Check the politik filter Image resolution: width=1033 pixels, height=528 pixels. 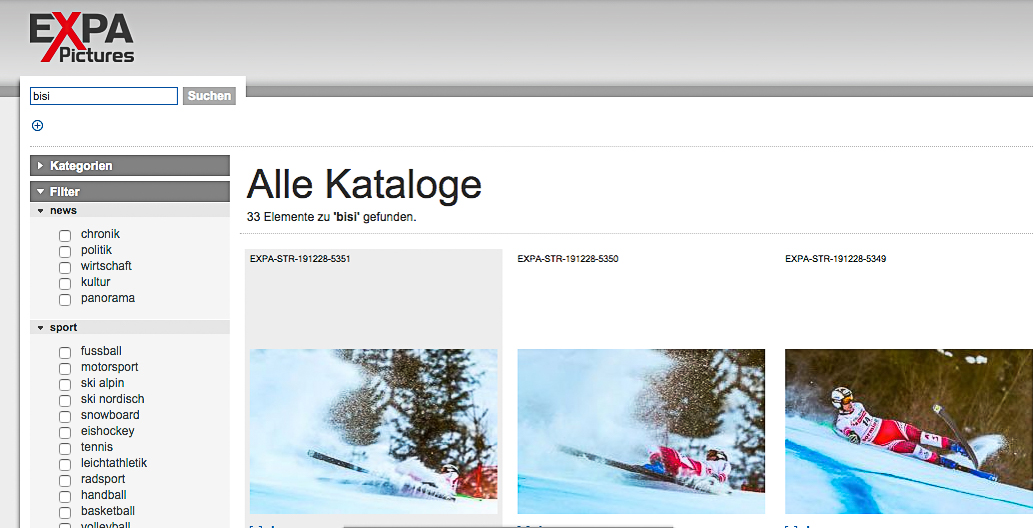pos(65,251)
